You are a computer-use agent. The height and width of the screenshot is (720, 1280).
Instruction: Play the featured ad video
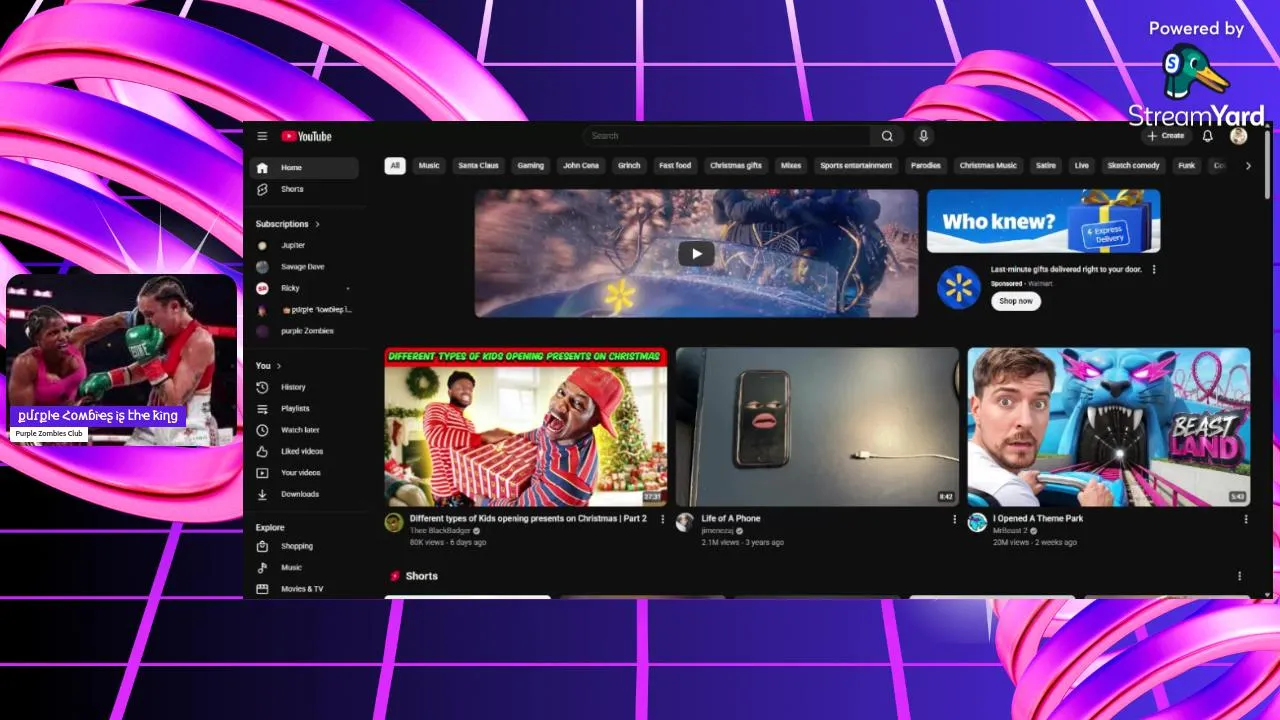[x=696, y=253]
